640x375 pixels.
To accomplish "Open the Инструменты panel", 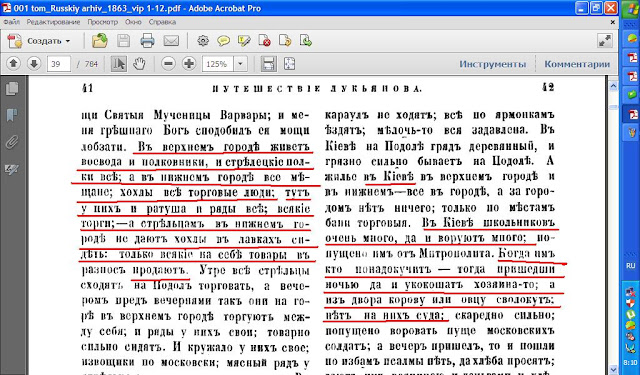I will click(493, 64).
